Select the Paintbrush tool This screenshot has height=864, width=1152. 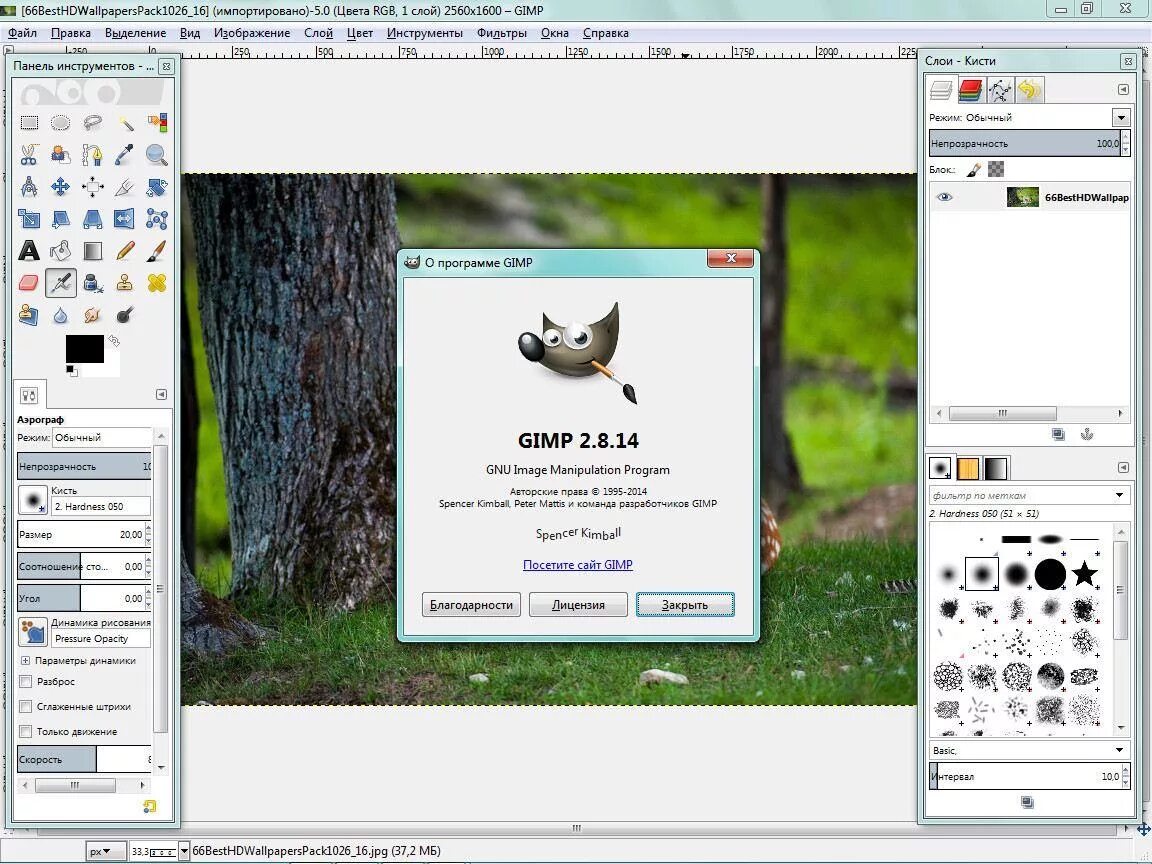(156, 251)
